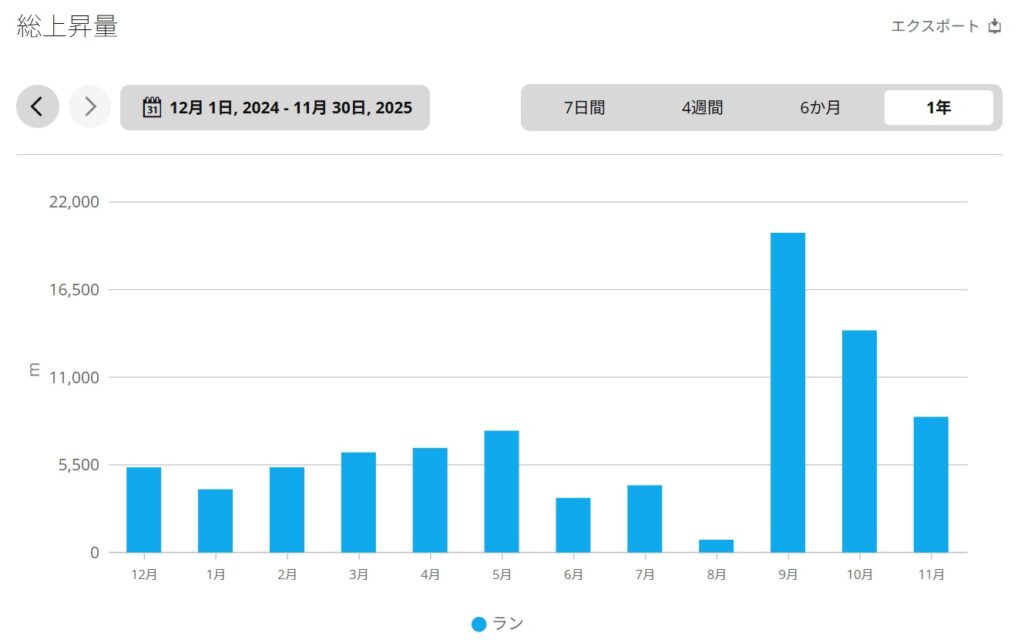Click the 5月 bar in the chart
Viewport: 1024px width, 640px height.
[x=501, y=491]
